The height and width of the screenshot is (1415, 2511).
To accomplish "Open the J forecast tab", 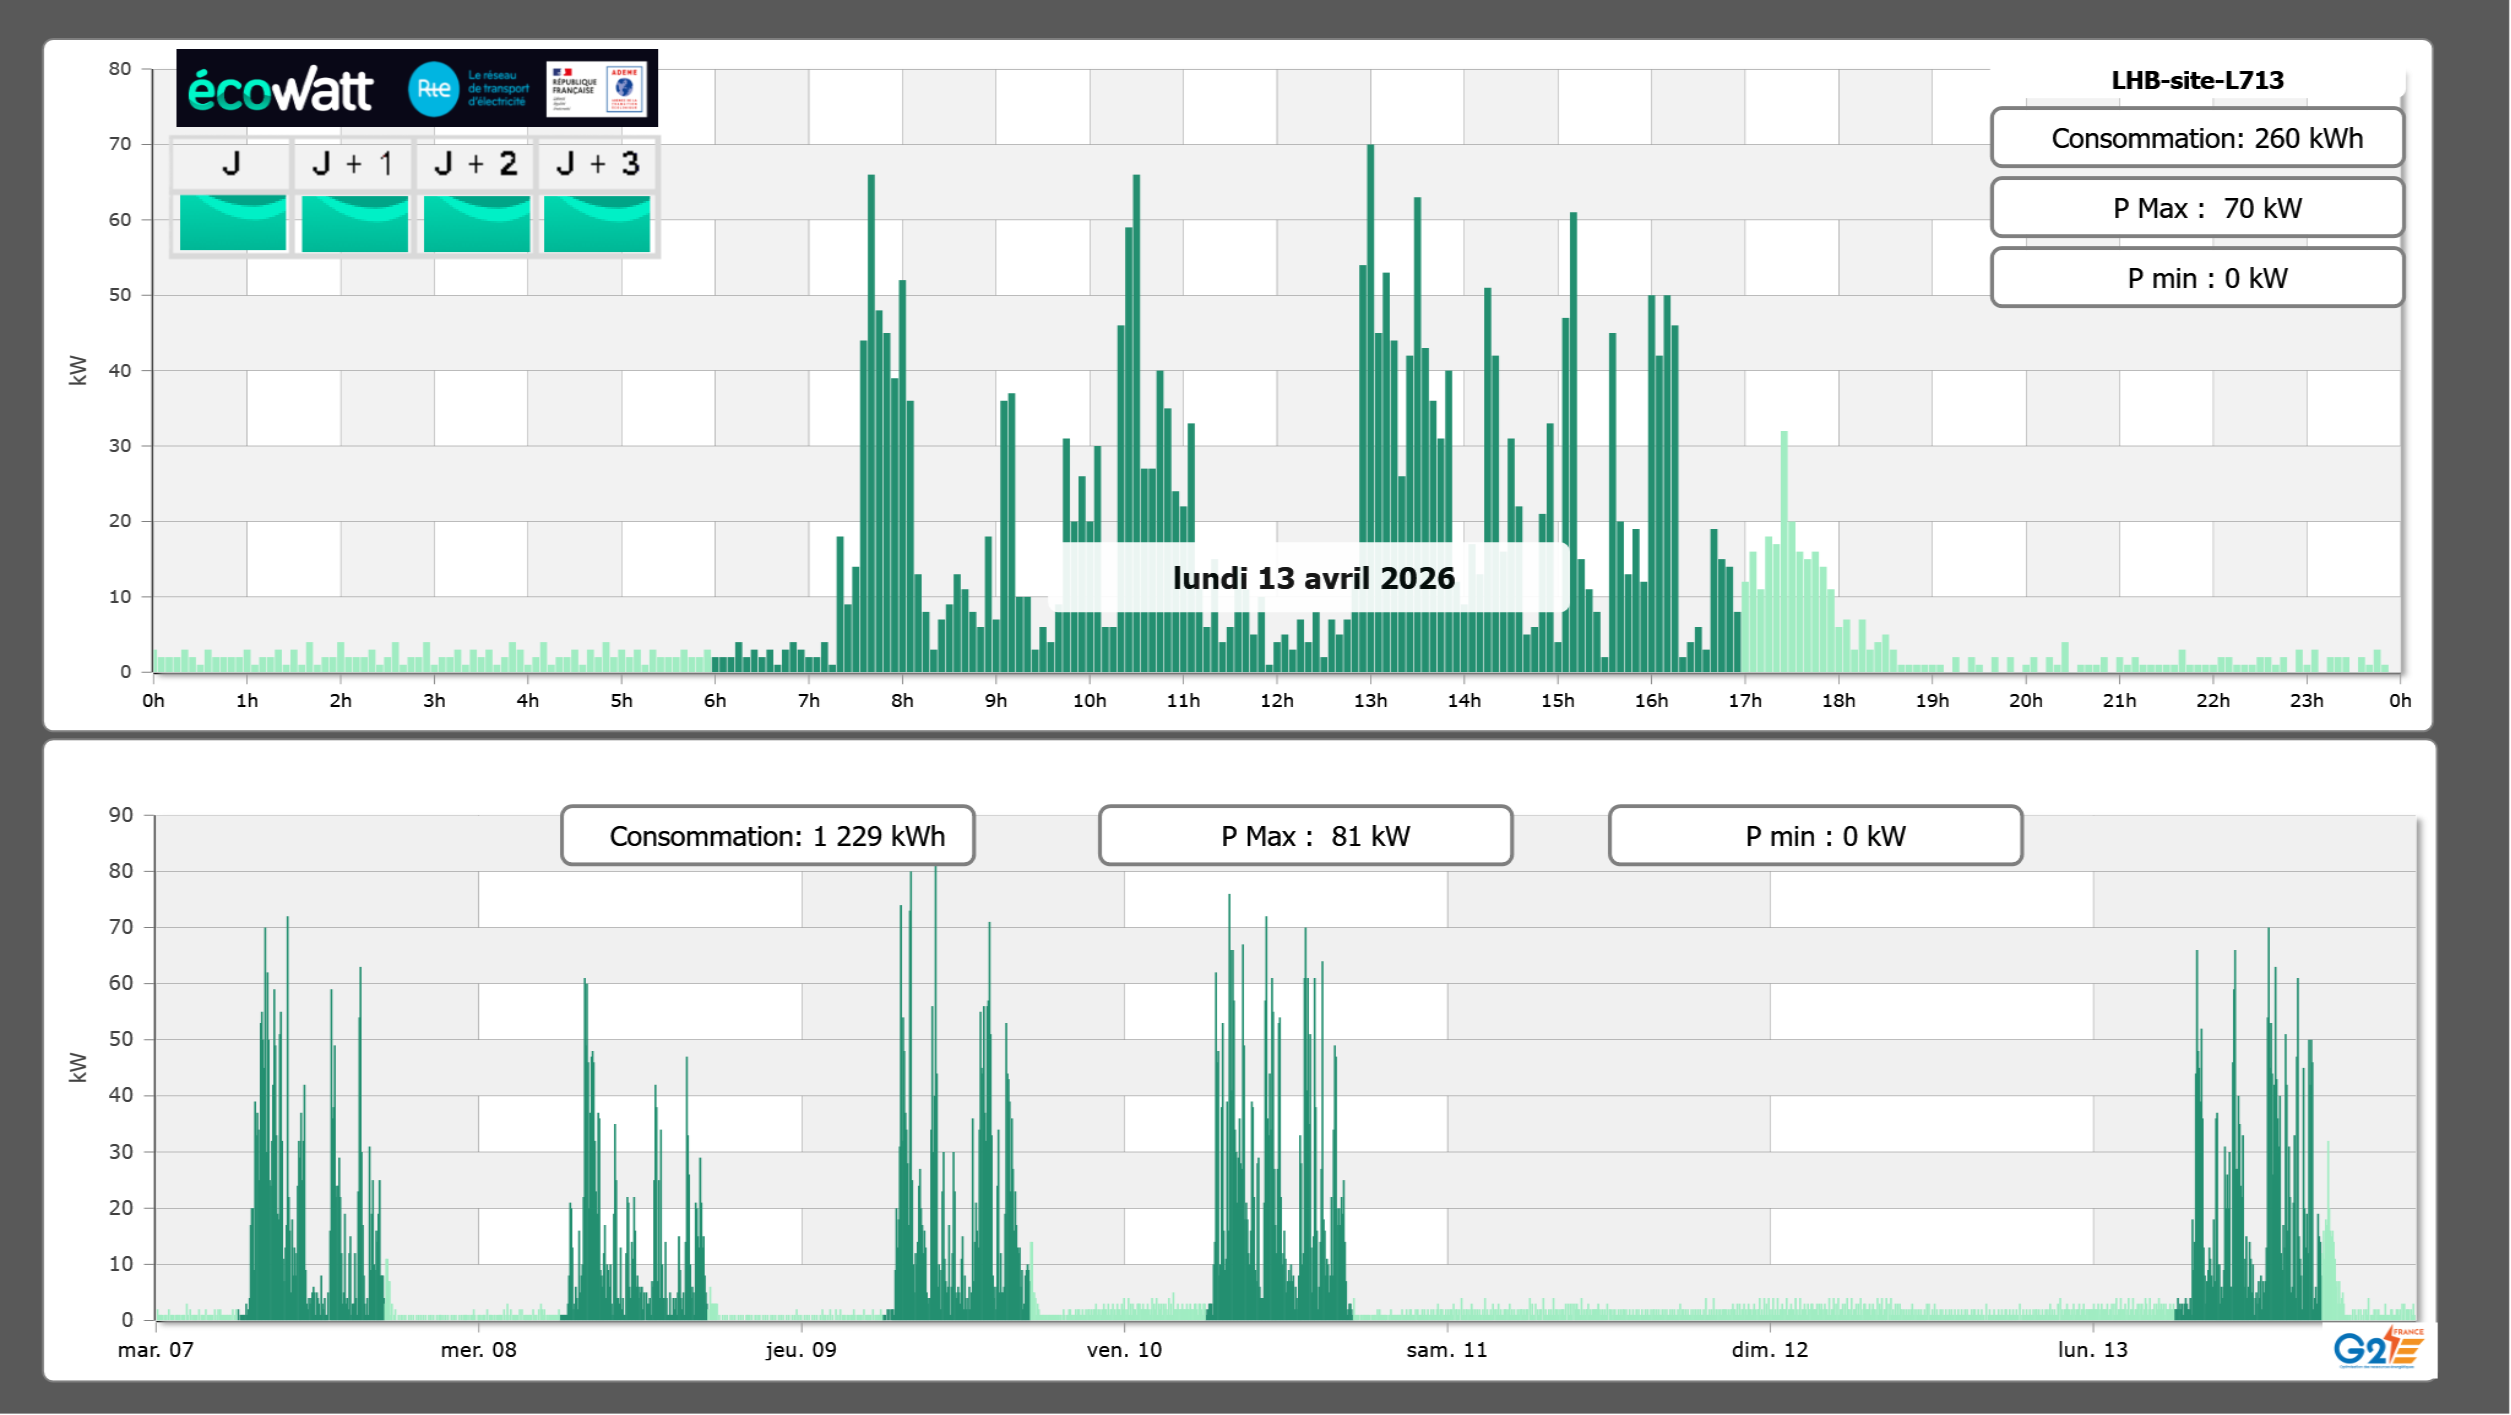I will point(231,164).
